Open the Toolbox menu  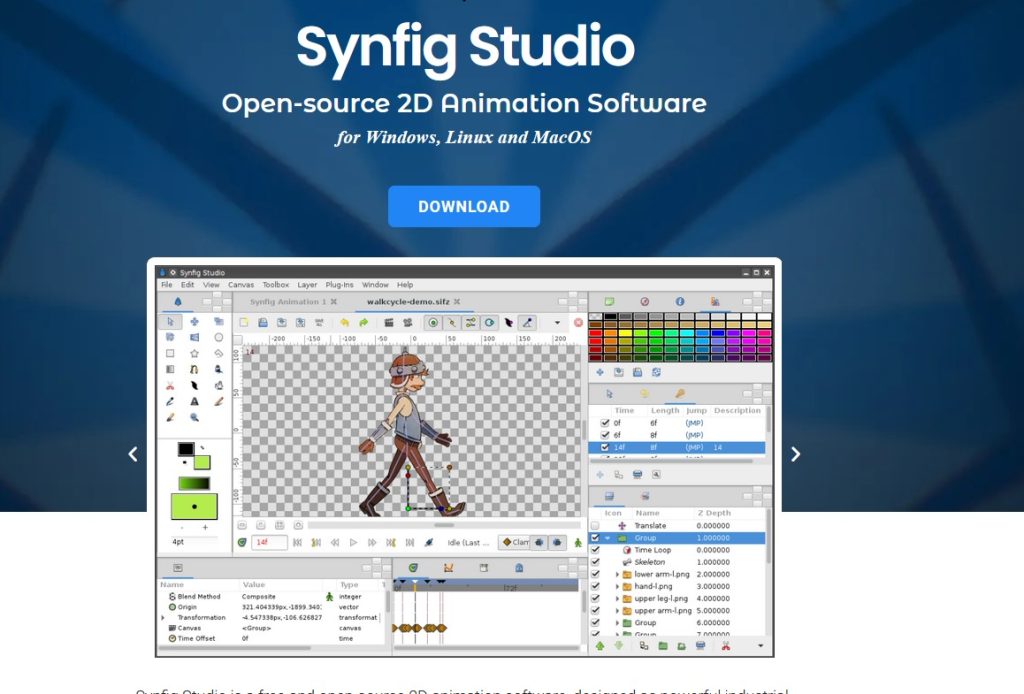[276, 285]
